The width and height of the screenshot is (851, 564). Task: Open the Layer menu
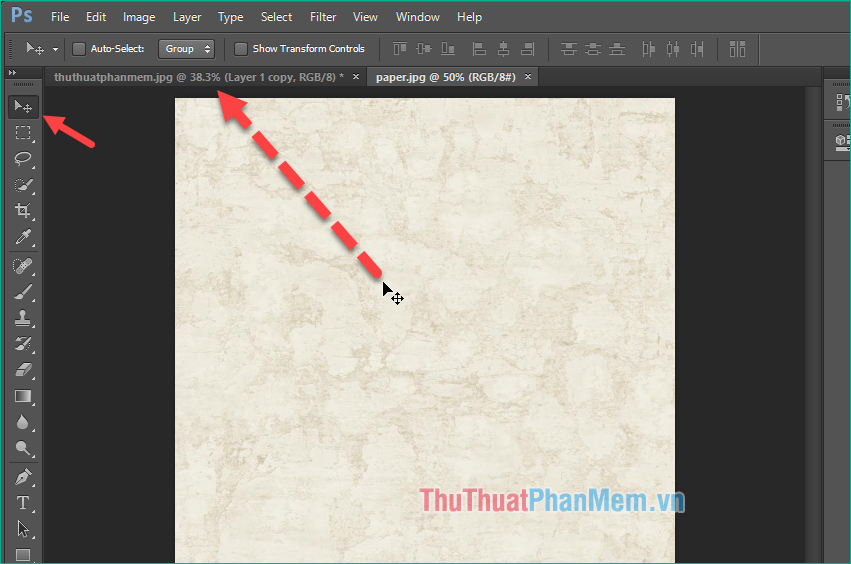[187, 17]
